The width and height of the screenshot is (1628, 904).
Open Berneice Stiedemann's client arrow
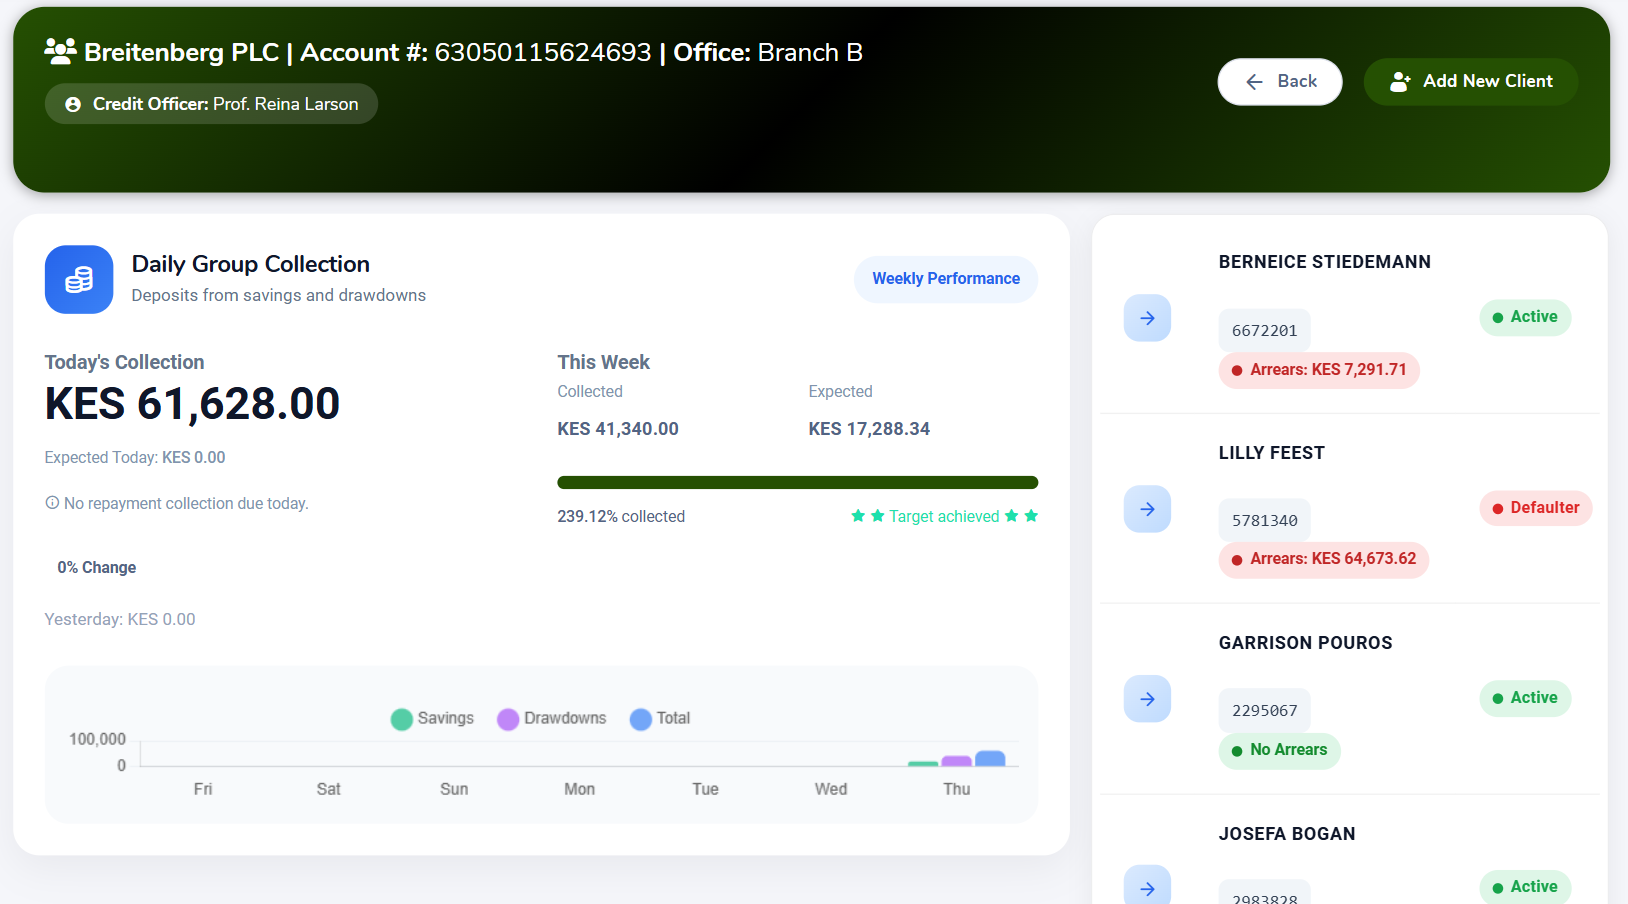pyautogui.click(x=1148, y=318)
